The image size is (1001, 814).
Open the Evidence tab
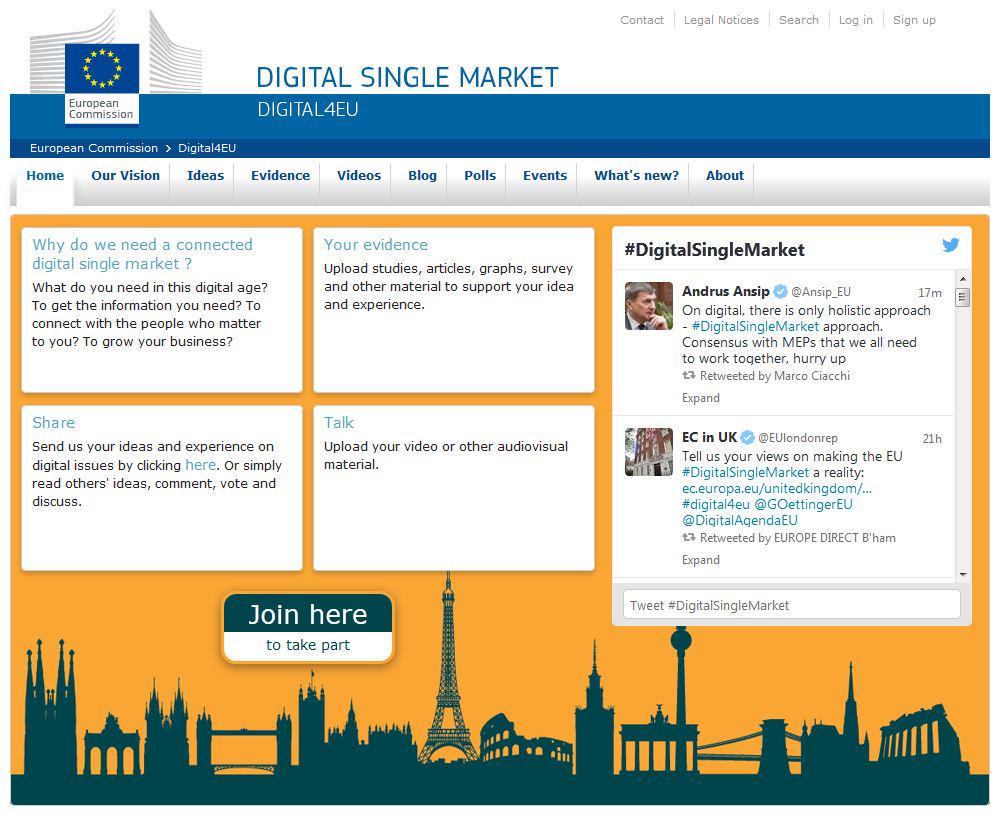(280, 176)
